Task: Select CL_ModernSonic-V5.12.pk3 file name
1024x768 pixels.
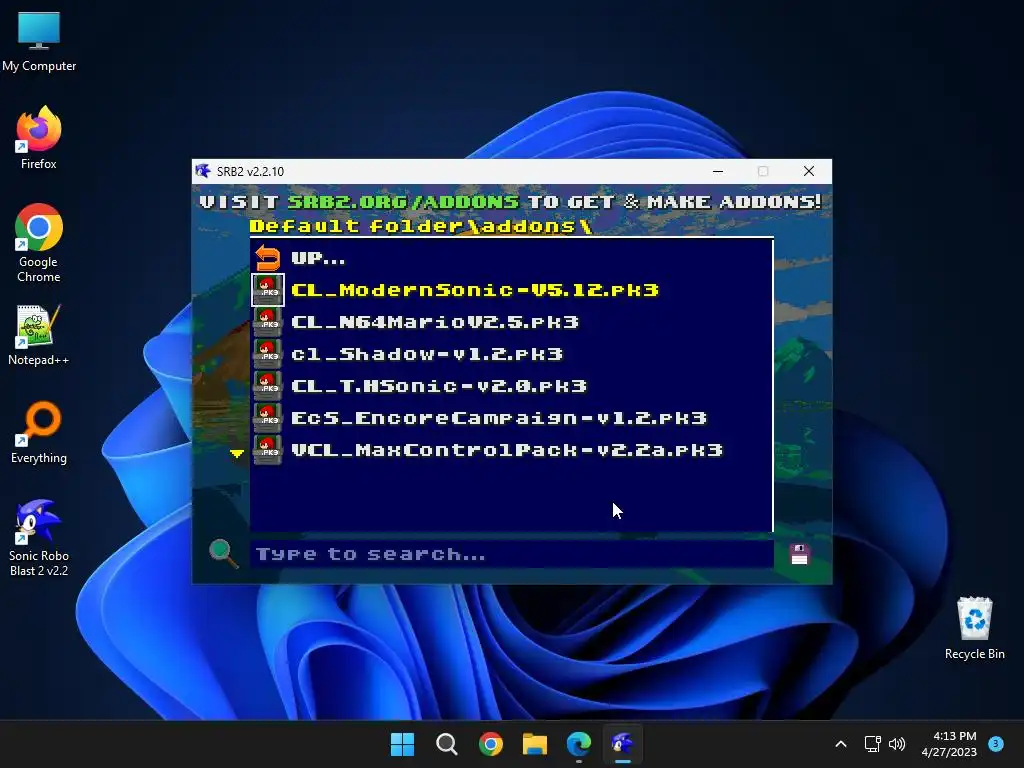Action: (x=475, y=290)
